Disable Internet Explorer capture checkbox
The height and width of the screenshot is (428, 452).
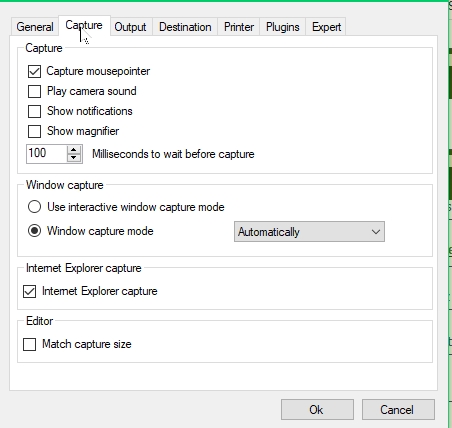tap(30, 291)
